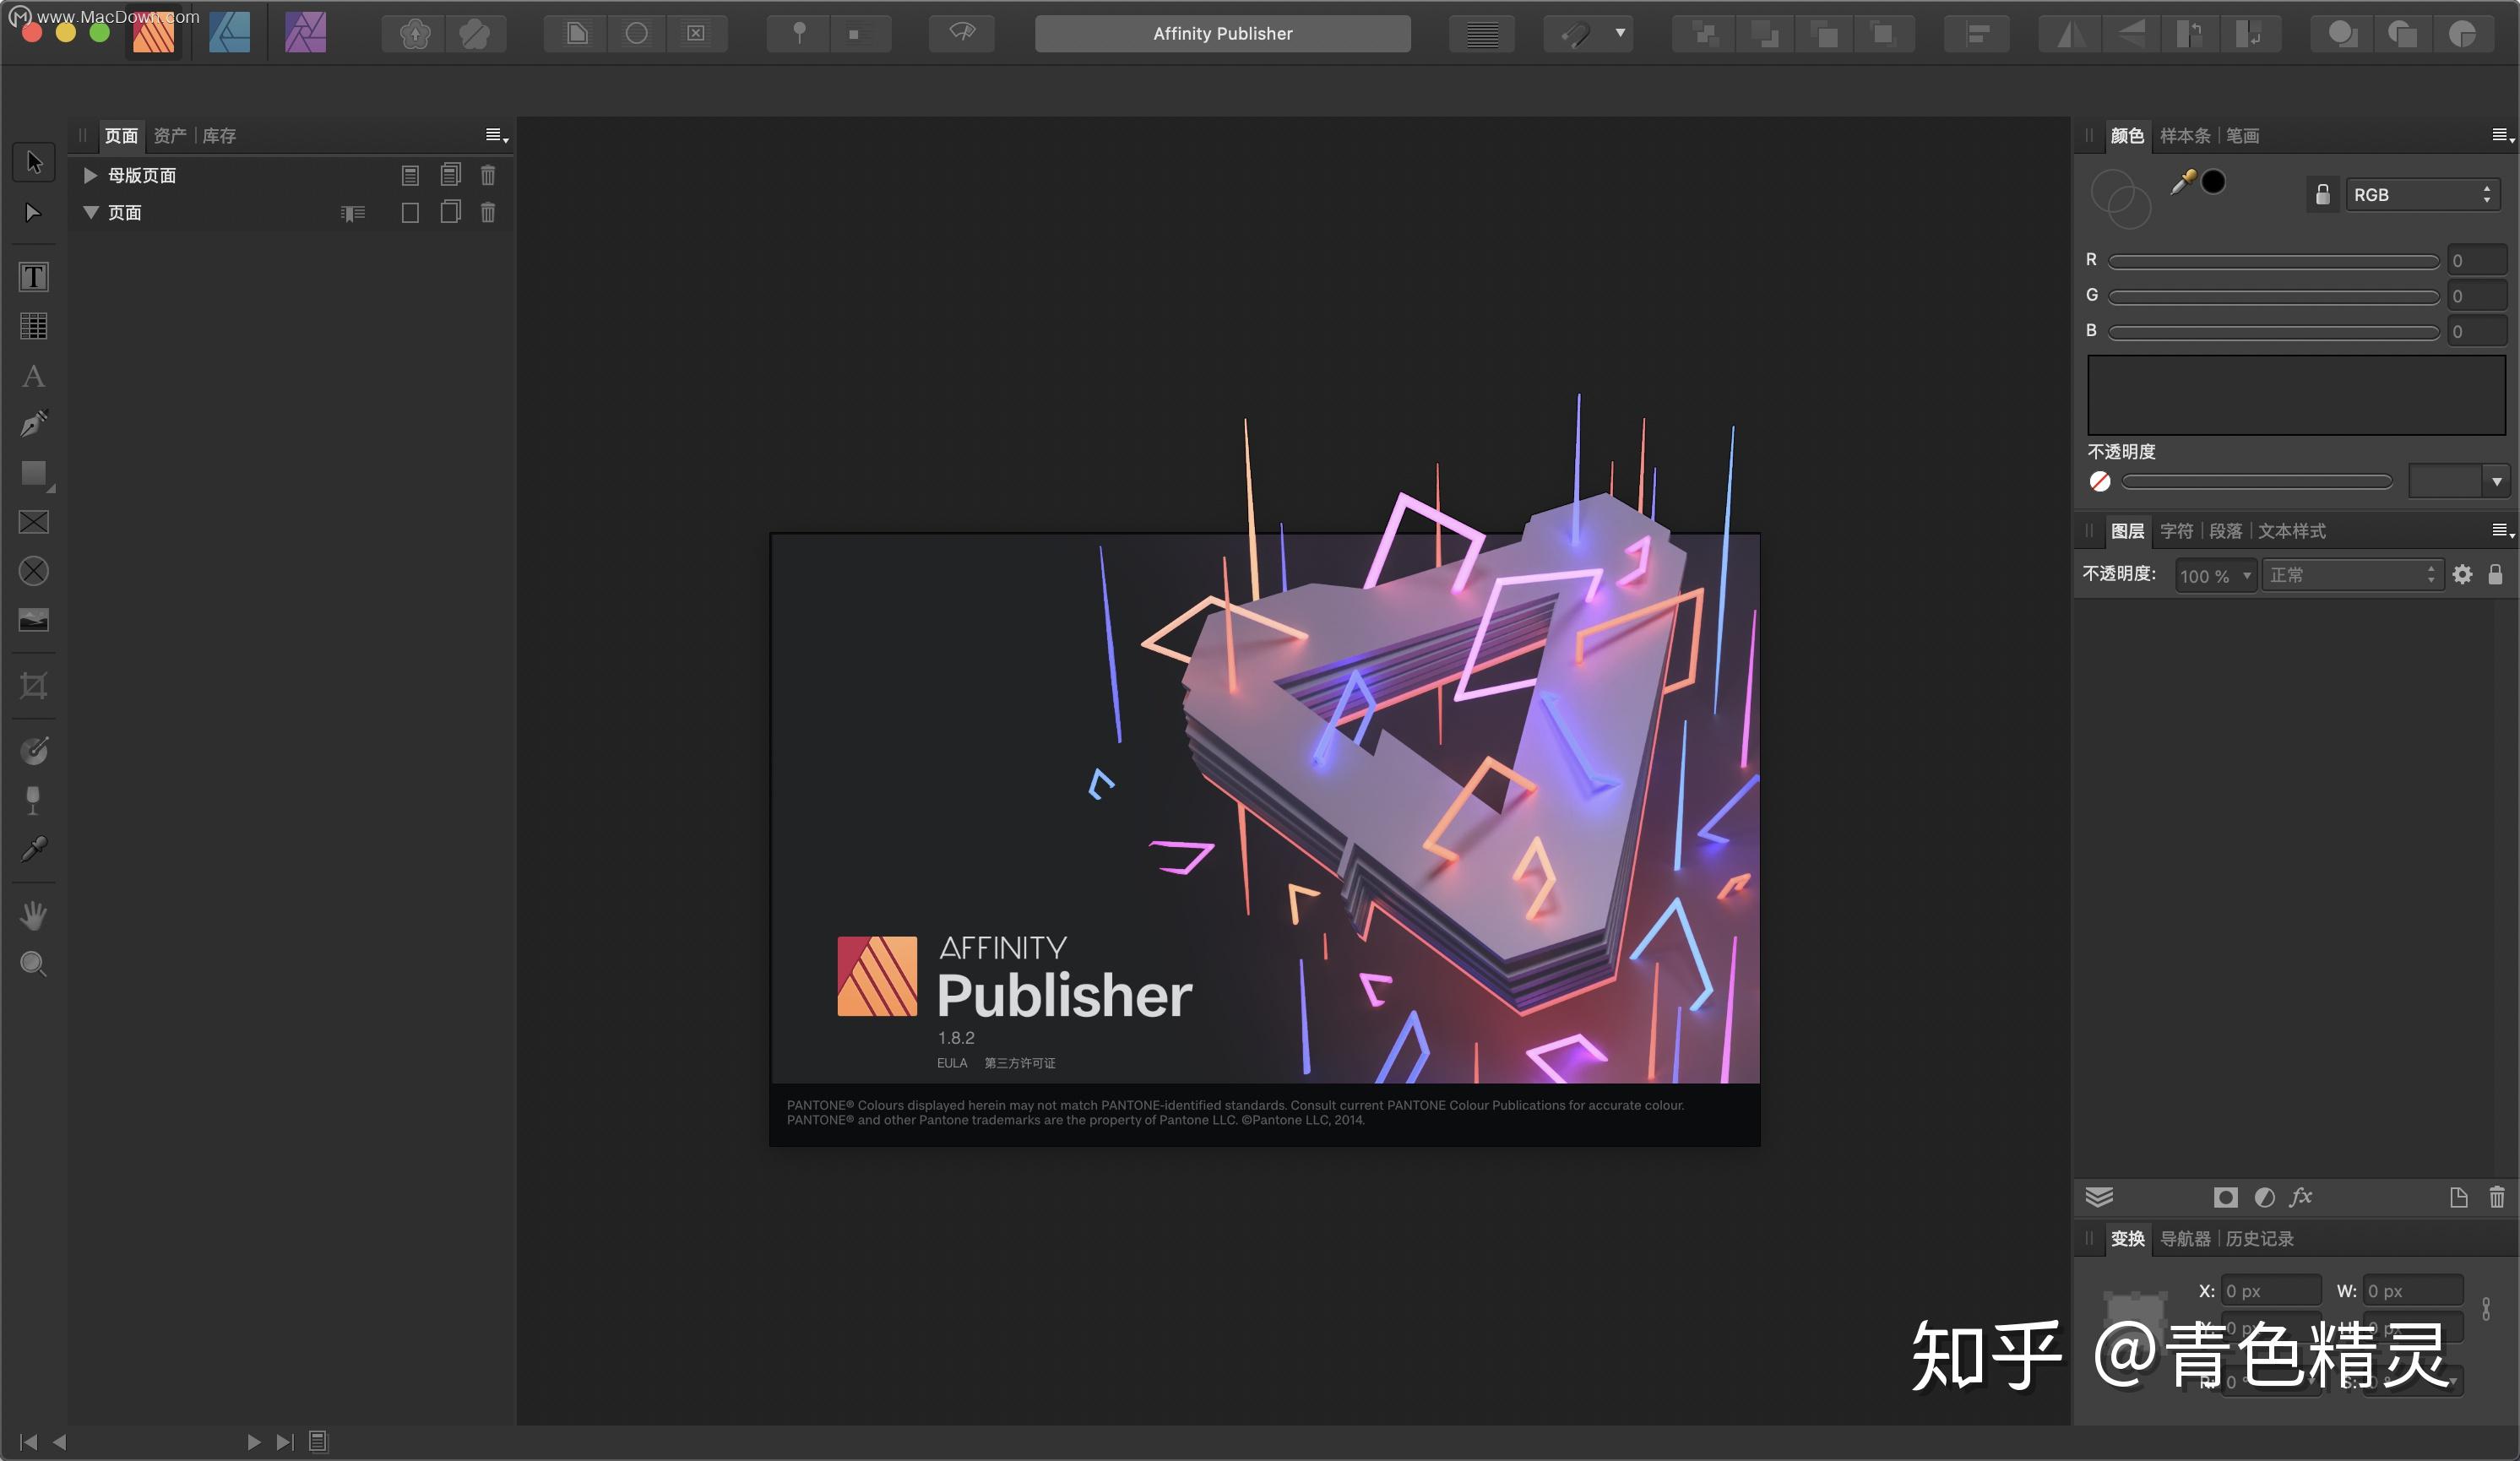Go to the next page button

click(x=253, y=1441)
